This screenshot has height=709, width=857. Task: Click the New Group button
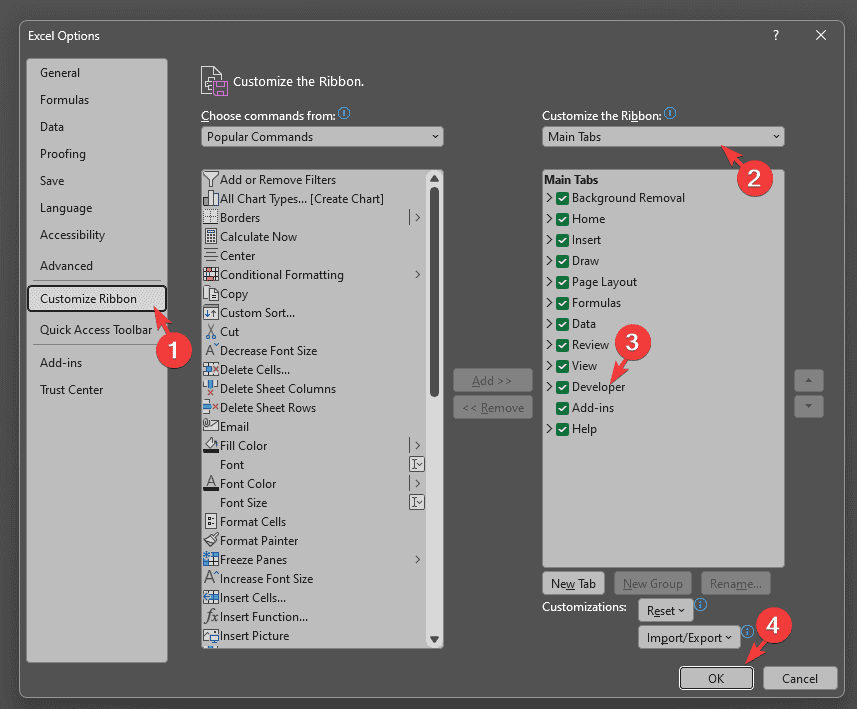pyautogui.click(x=653, y=583)
